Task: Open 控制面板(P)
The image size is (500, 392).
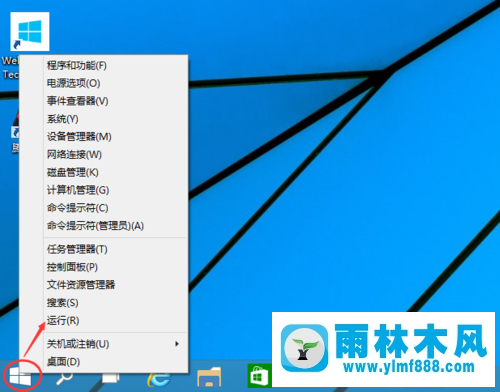Action: tap(104, 267)
